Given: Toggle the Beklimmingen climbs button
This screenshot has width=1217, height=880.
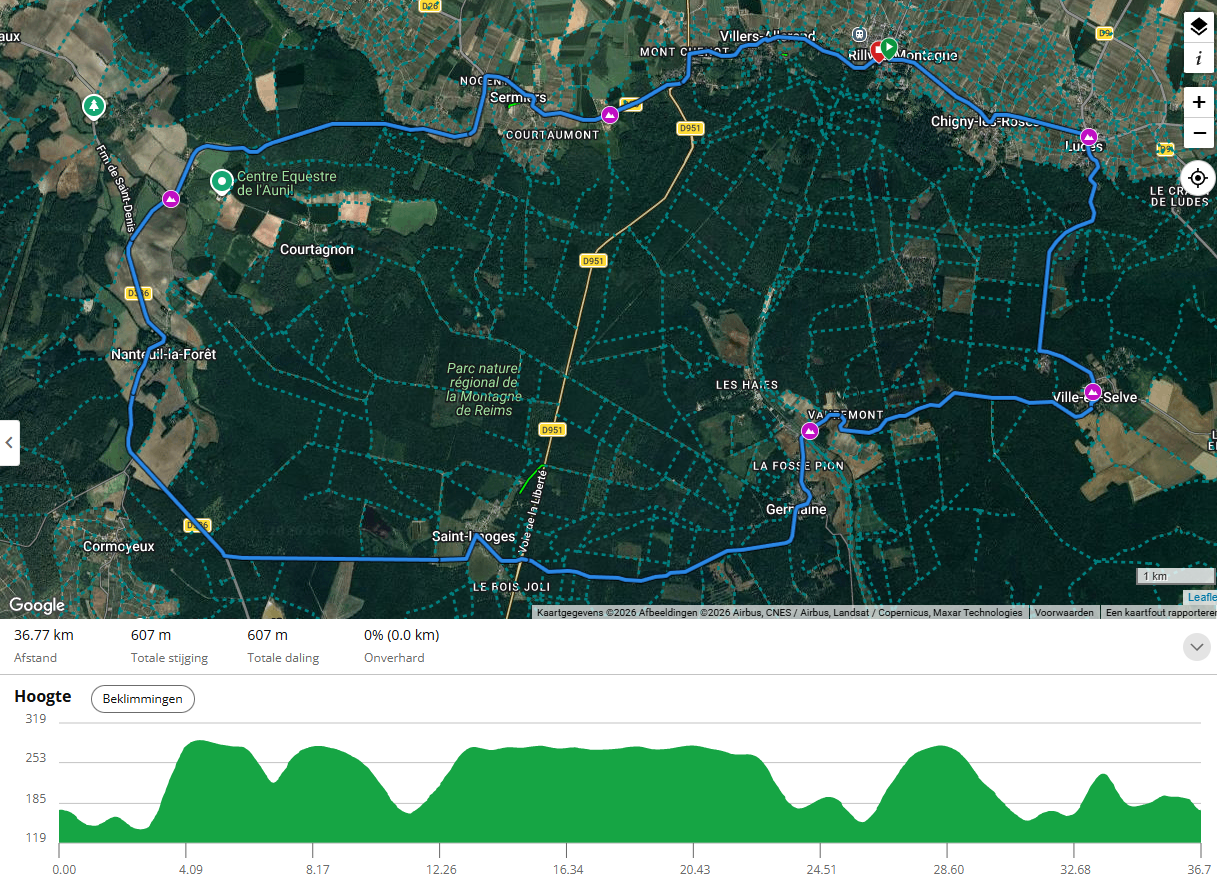Looking at the screenshot, I should (143, 699).
